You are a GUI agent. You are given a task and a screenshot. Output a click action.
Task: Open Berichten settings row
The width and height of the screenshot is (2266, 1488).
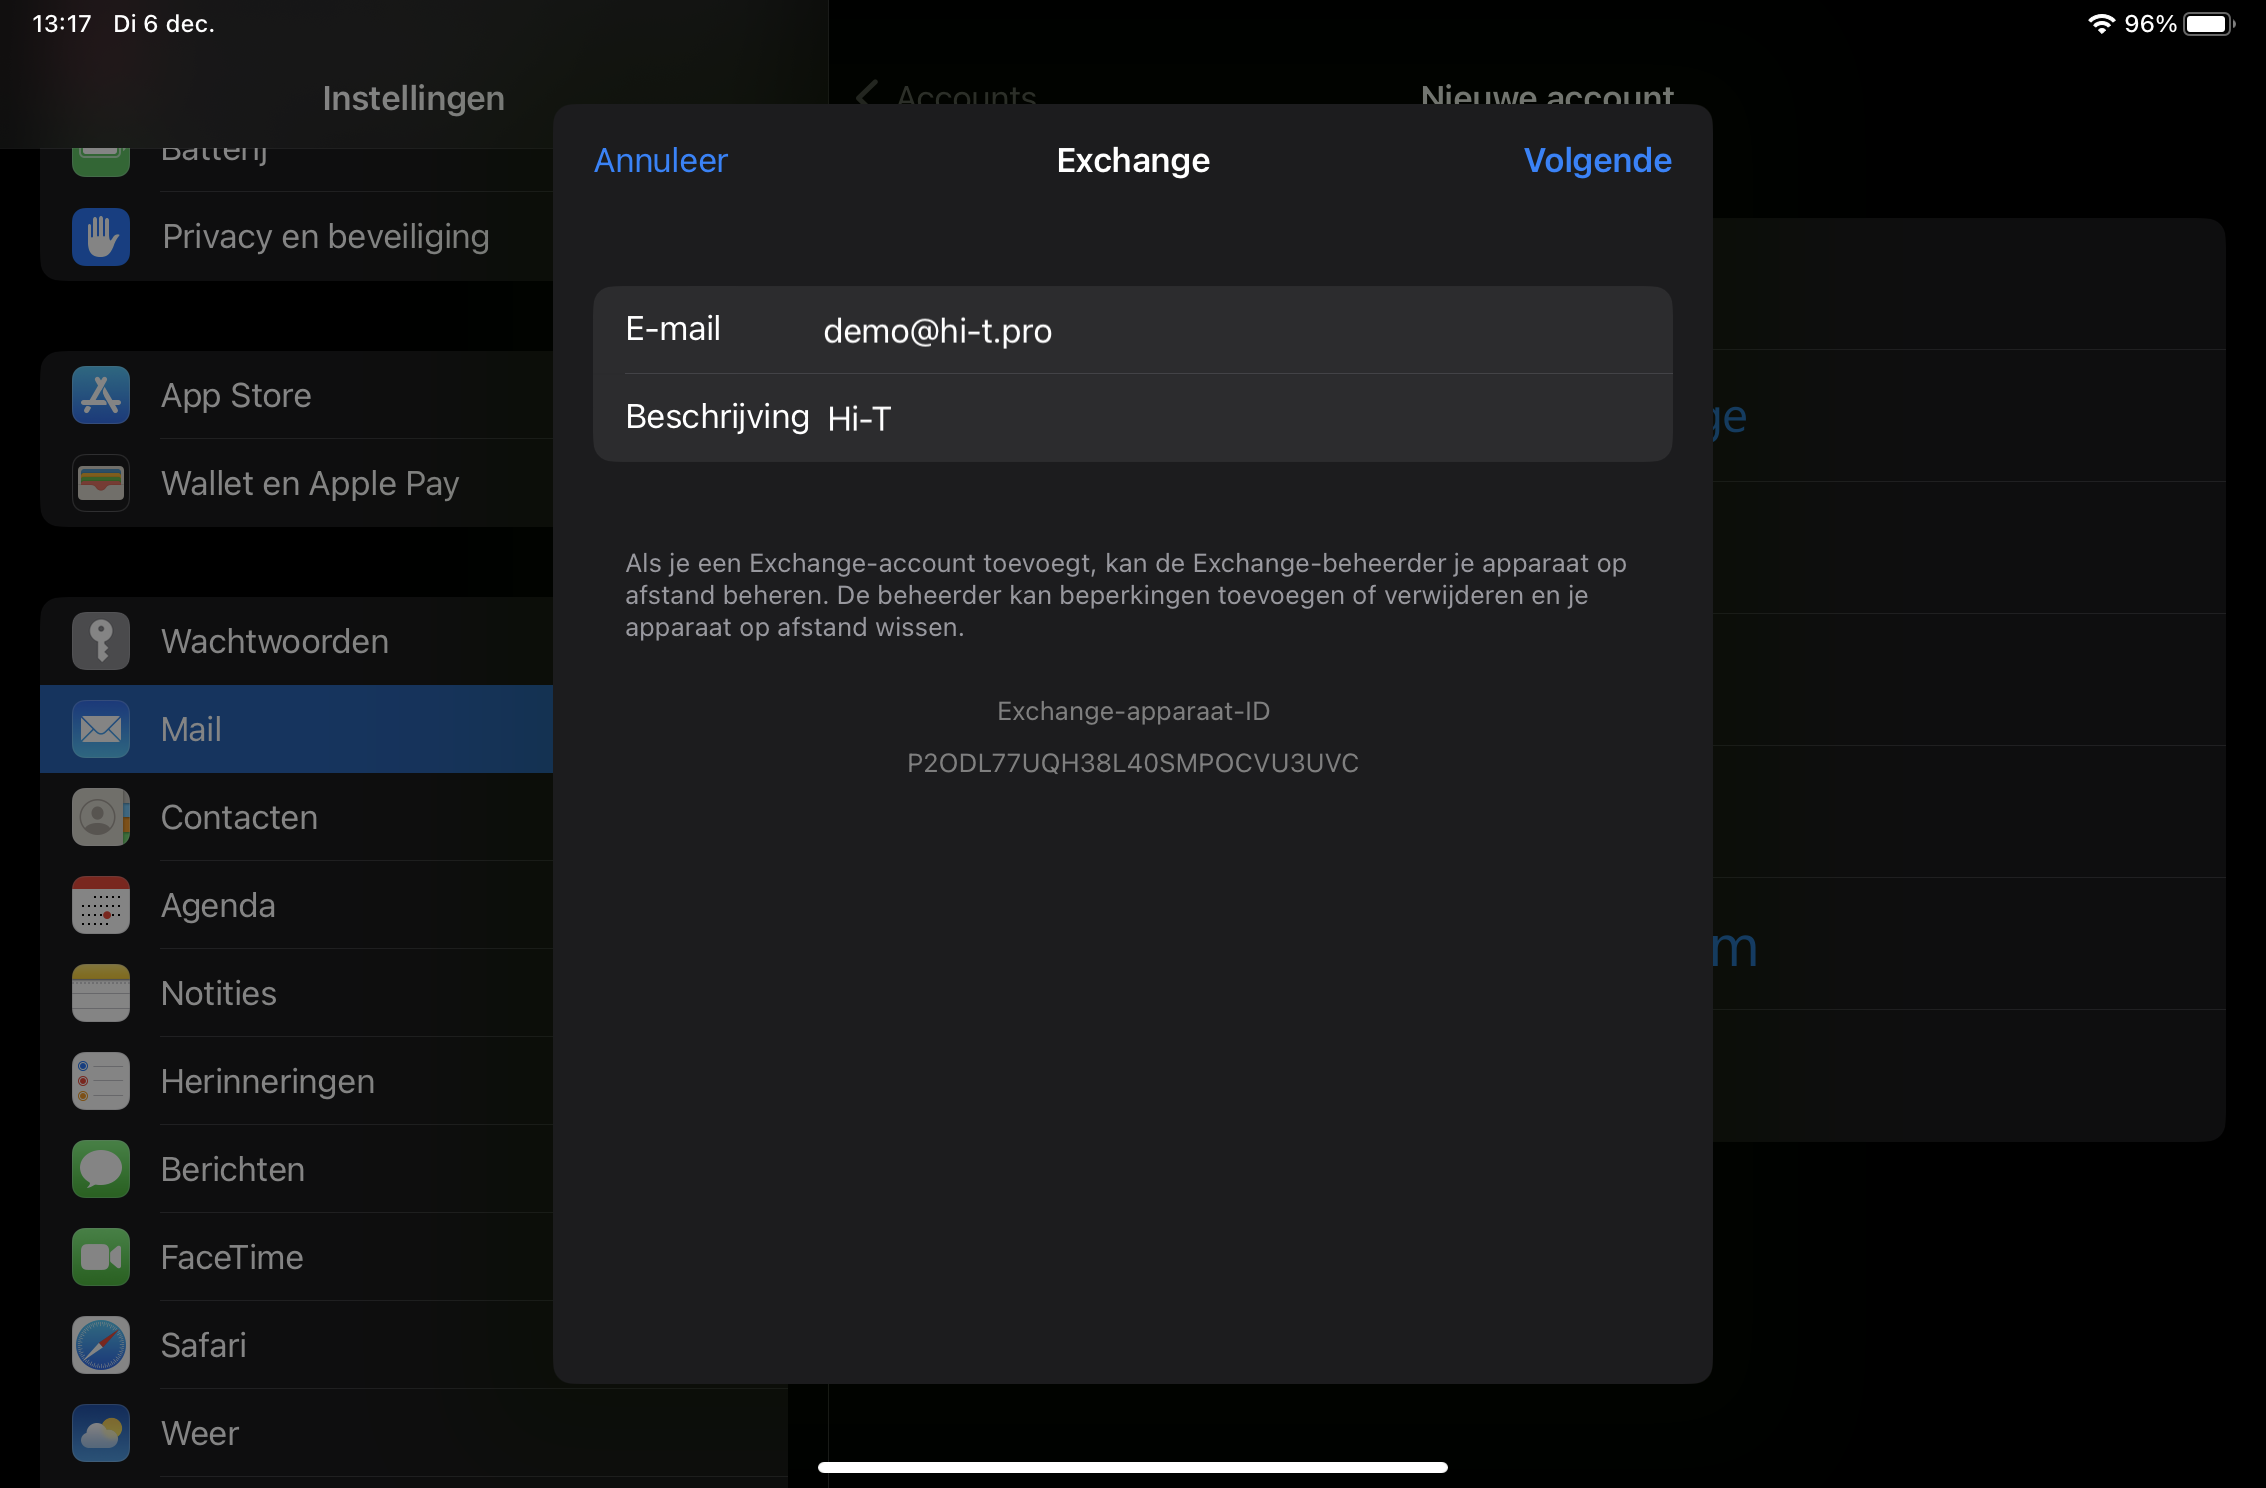click(x=297, y=1169)
